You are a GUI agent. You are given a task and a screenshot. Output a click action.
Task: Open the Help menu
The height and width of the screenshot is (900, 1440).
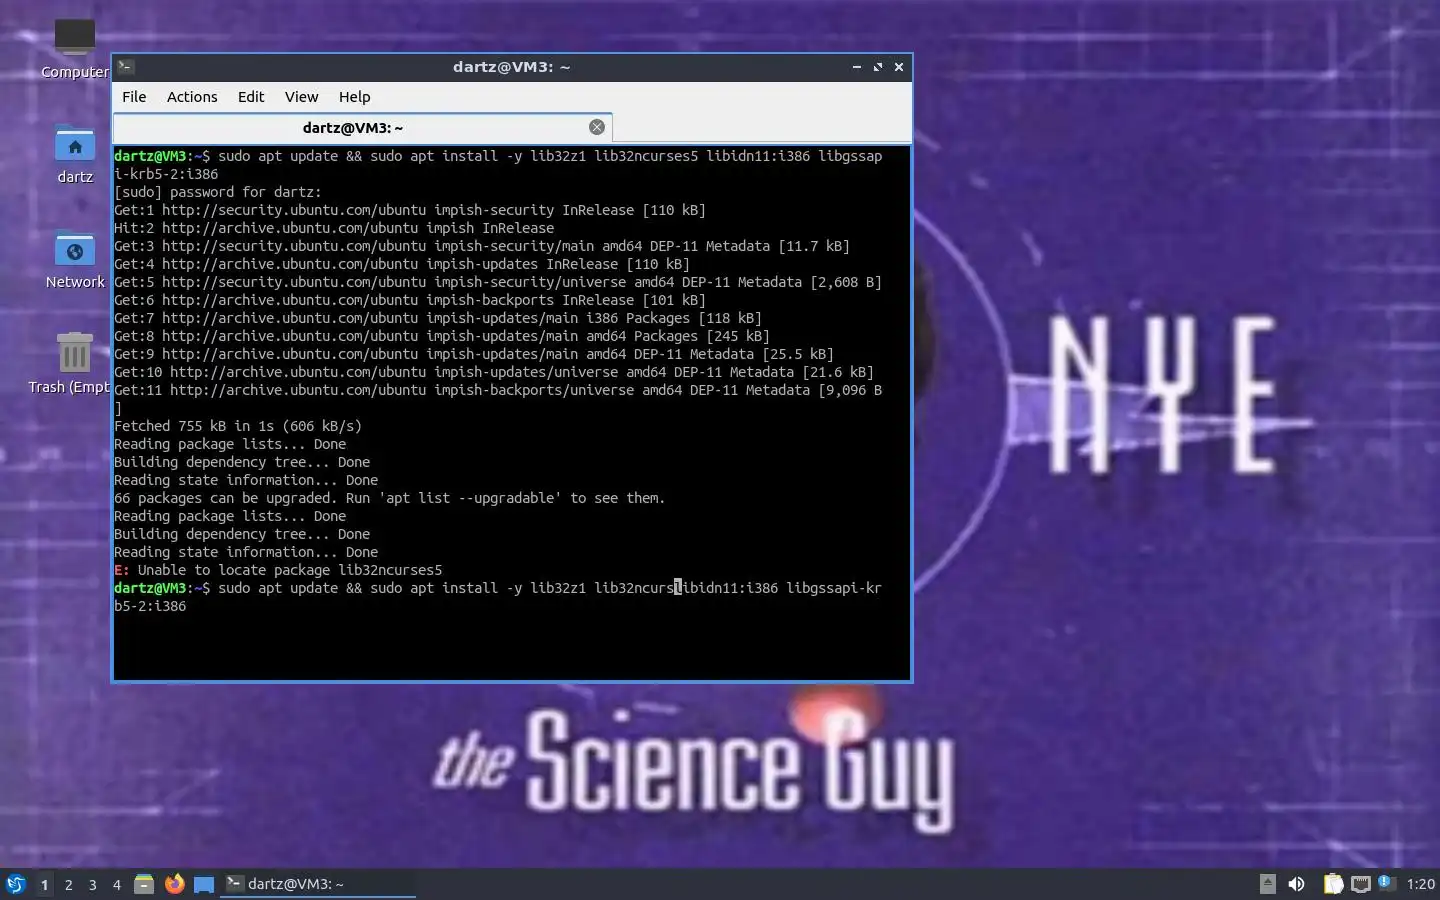click(354, 97)
